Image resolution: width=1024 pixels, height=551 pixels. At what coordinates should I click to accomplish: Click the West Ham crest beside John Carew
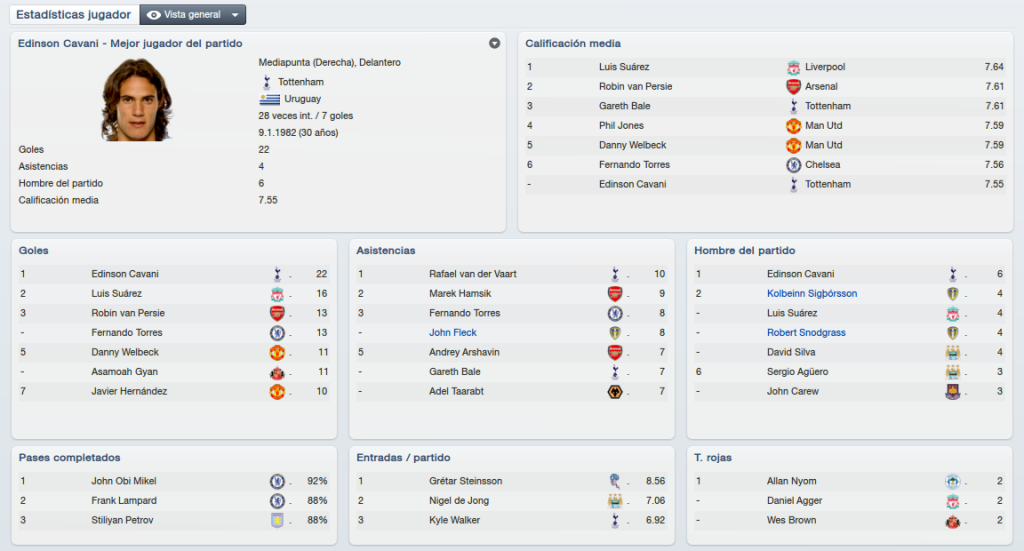click(953, 392)
